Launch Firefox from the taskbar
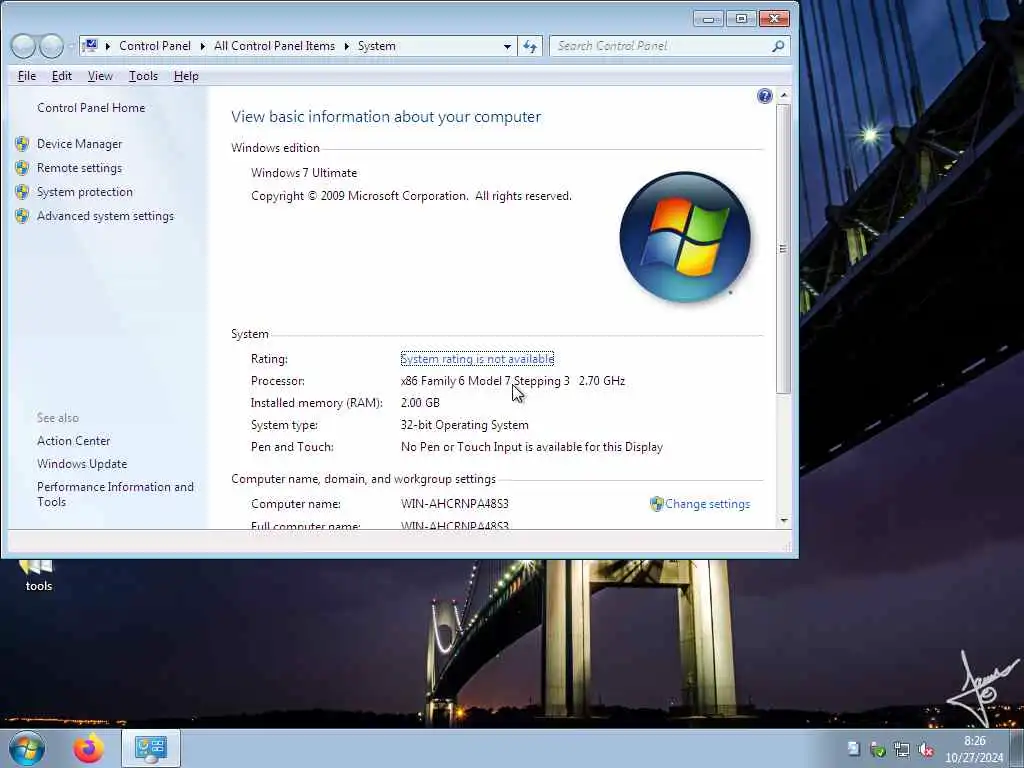Screen dimensions: 1024x768 (89, 748)
